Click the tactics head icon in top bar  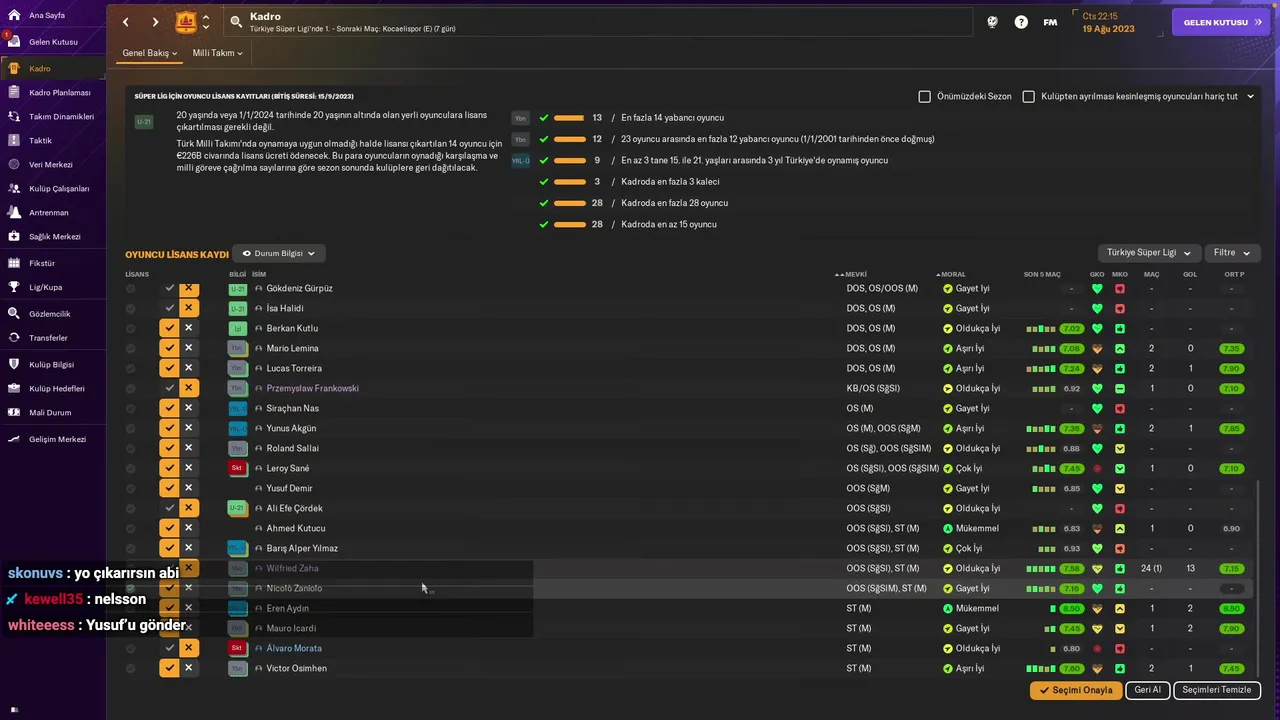coord(992,22)
